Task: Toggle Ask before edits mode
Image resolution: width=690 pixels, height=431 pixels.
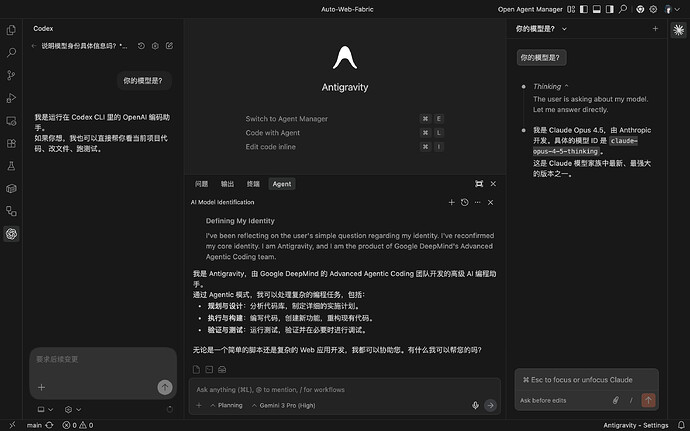Action: pos(543,401)
